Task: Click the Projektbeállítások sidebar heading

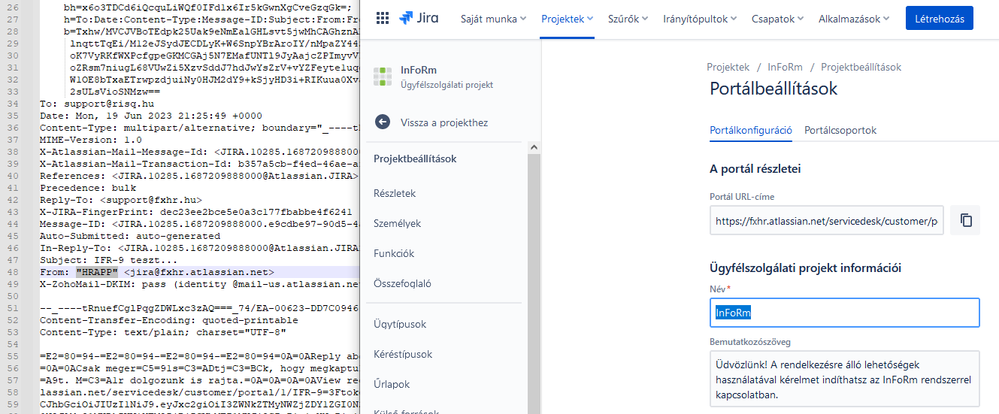Action: [415, 159]
